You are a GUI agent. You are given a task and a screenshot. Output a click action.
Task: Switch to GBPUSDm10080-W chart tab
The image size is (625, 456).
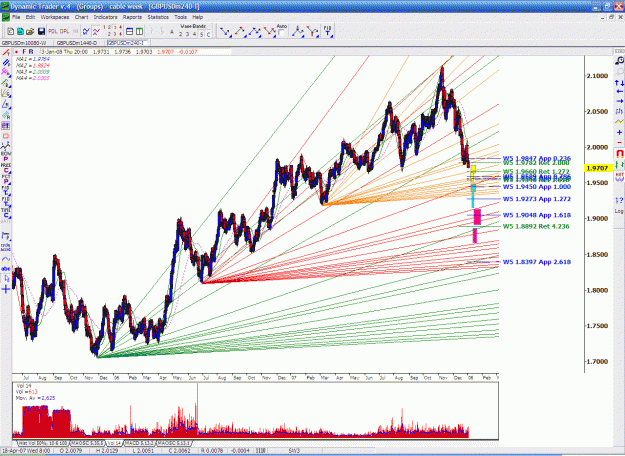[24, 43]
